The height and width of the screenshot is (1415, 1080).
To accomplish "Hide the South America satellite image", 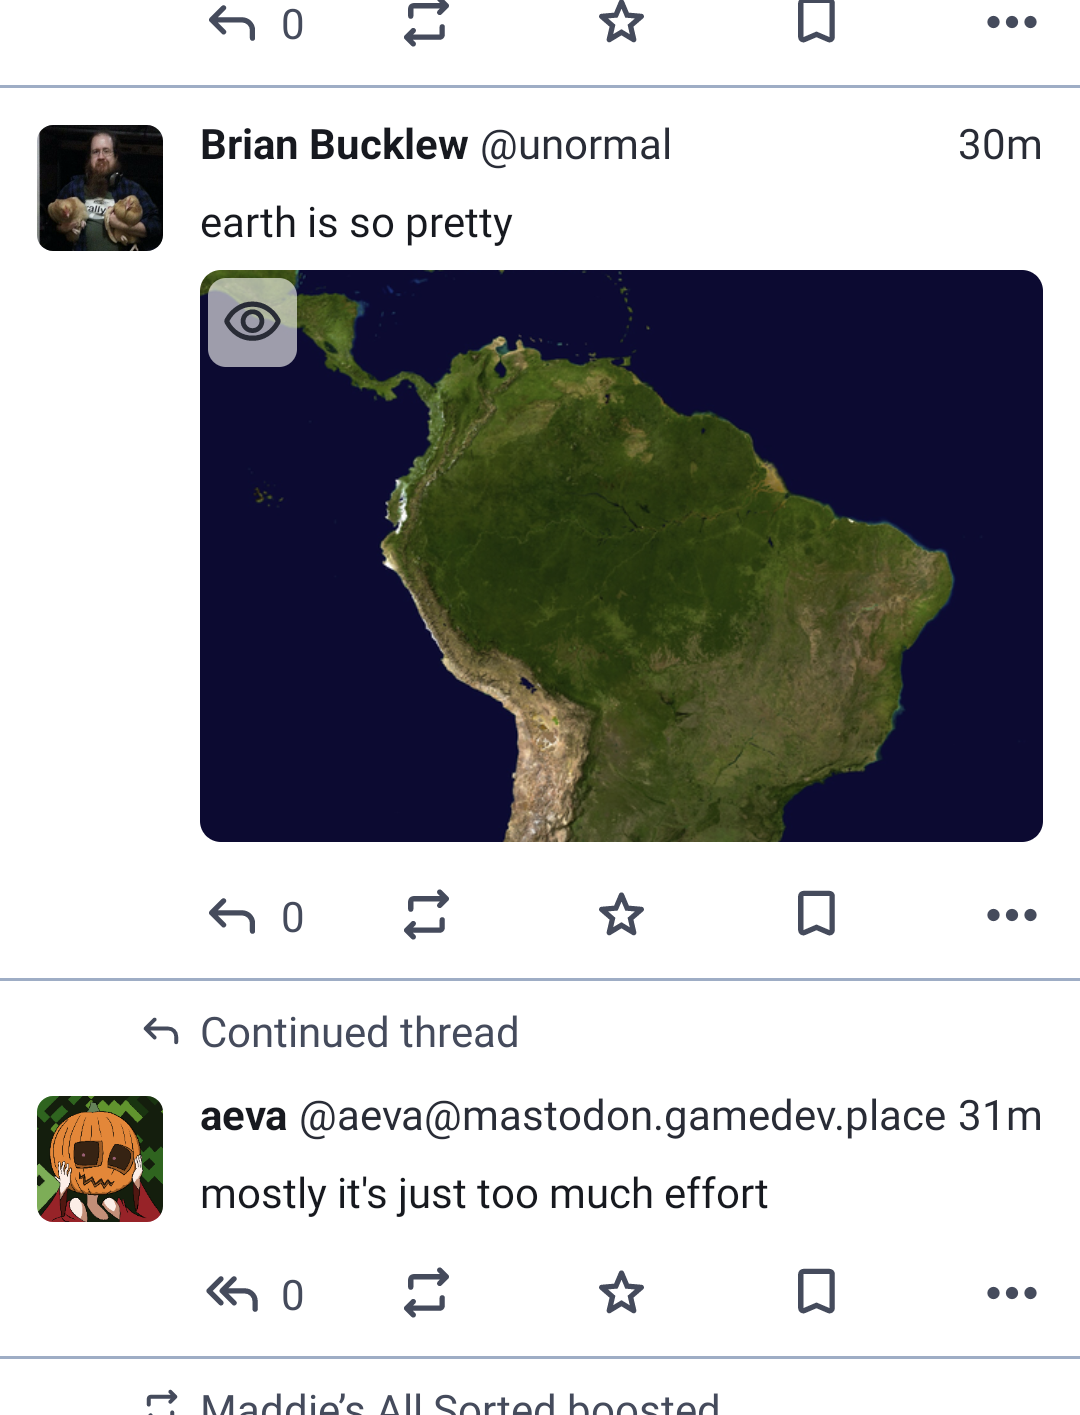I will click(x=252, y=322).
